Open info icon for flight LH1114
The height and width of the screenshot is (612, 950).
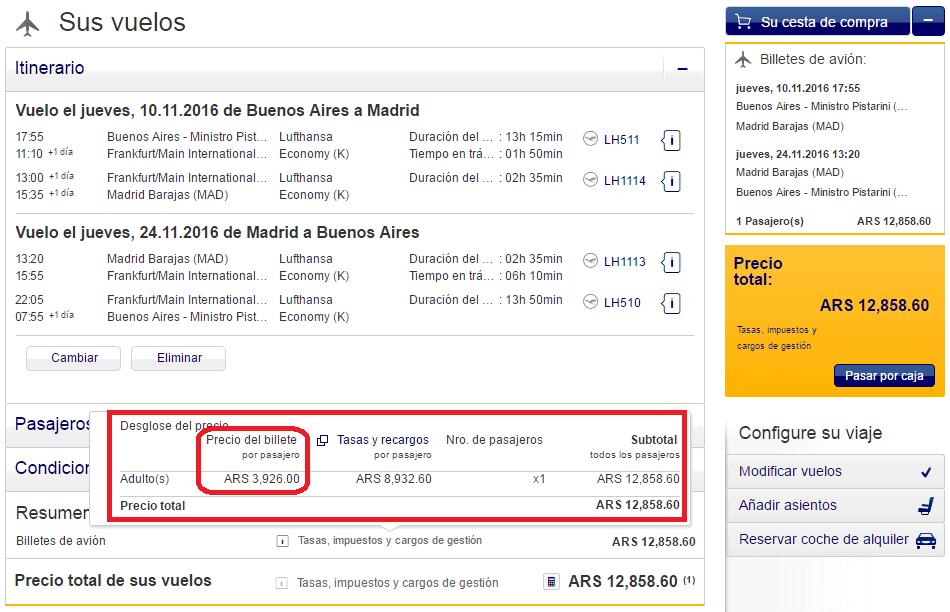pyautogui.click(x=671, y=181)
